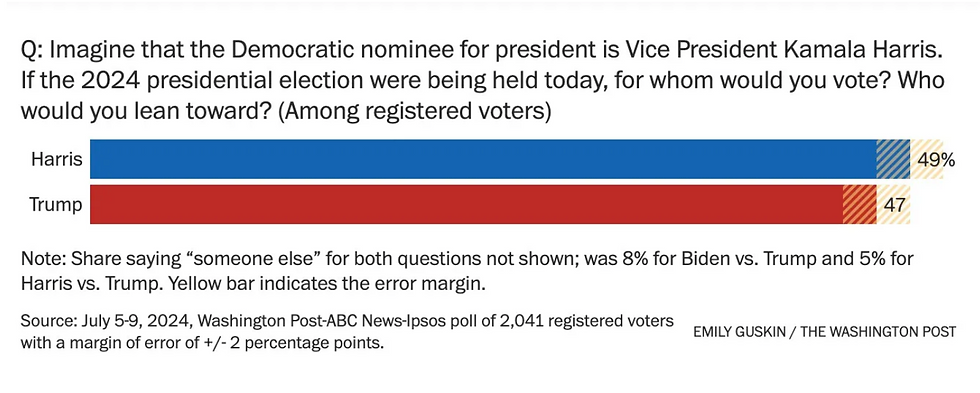Click the yellow hatched margin on the Harris bar
The image size is (980, 393).
[927, 159]
